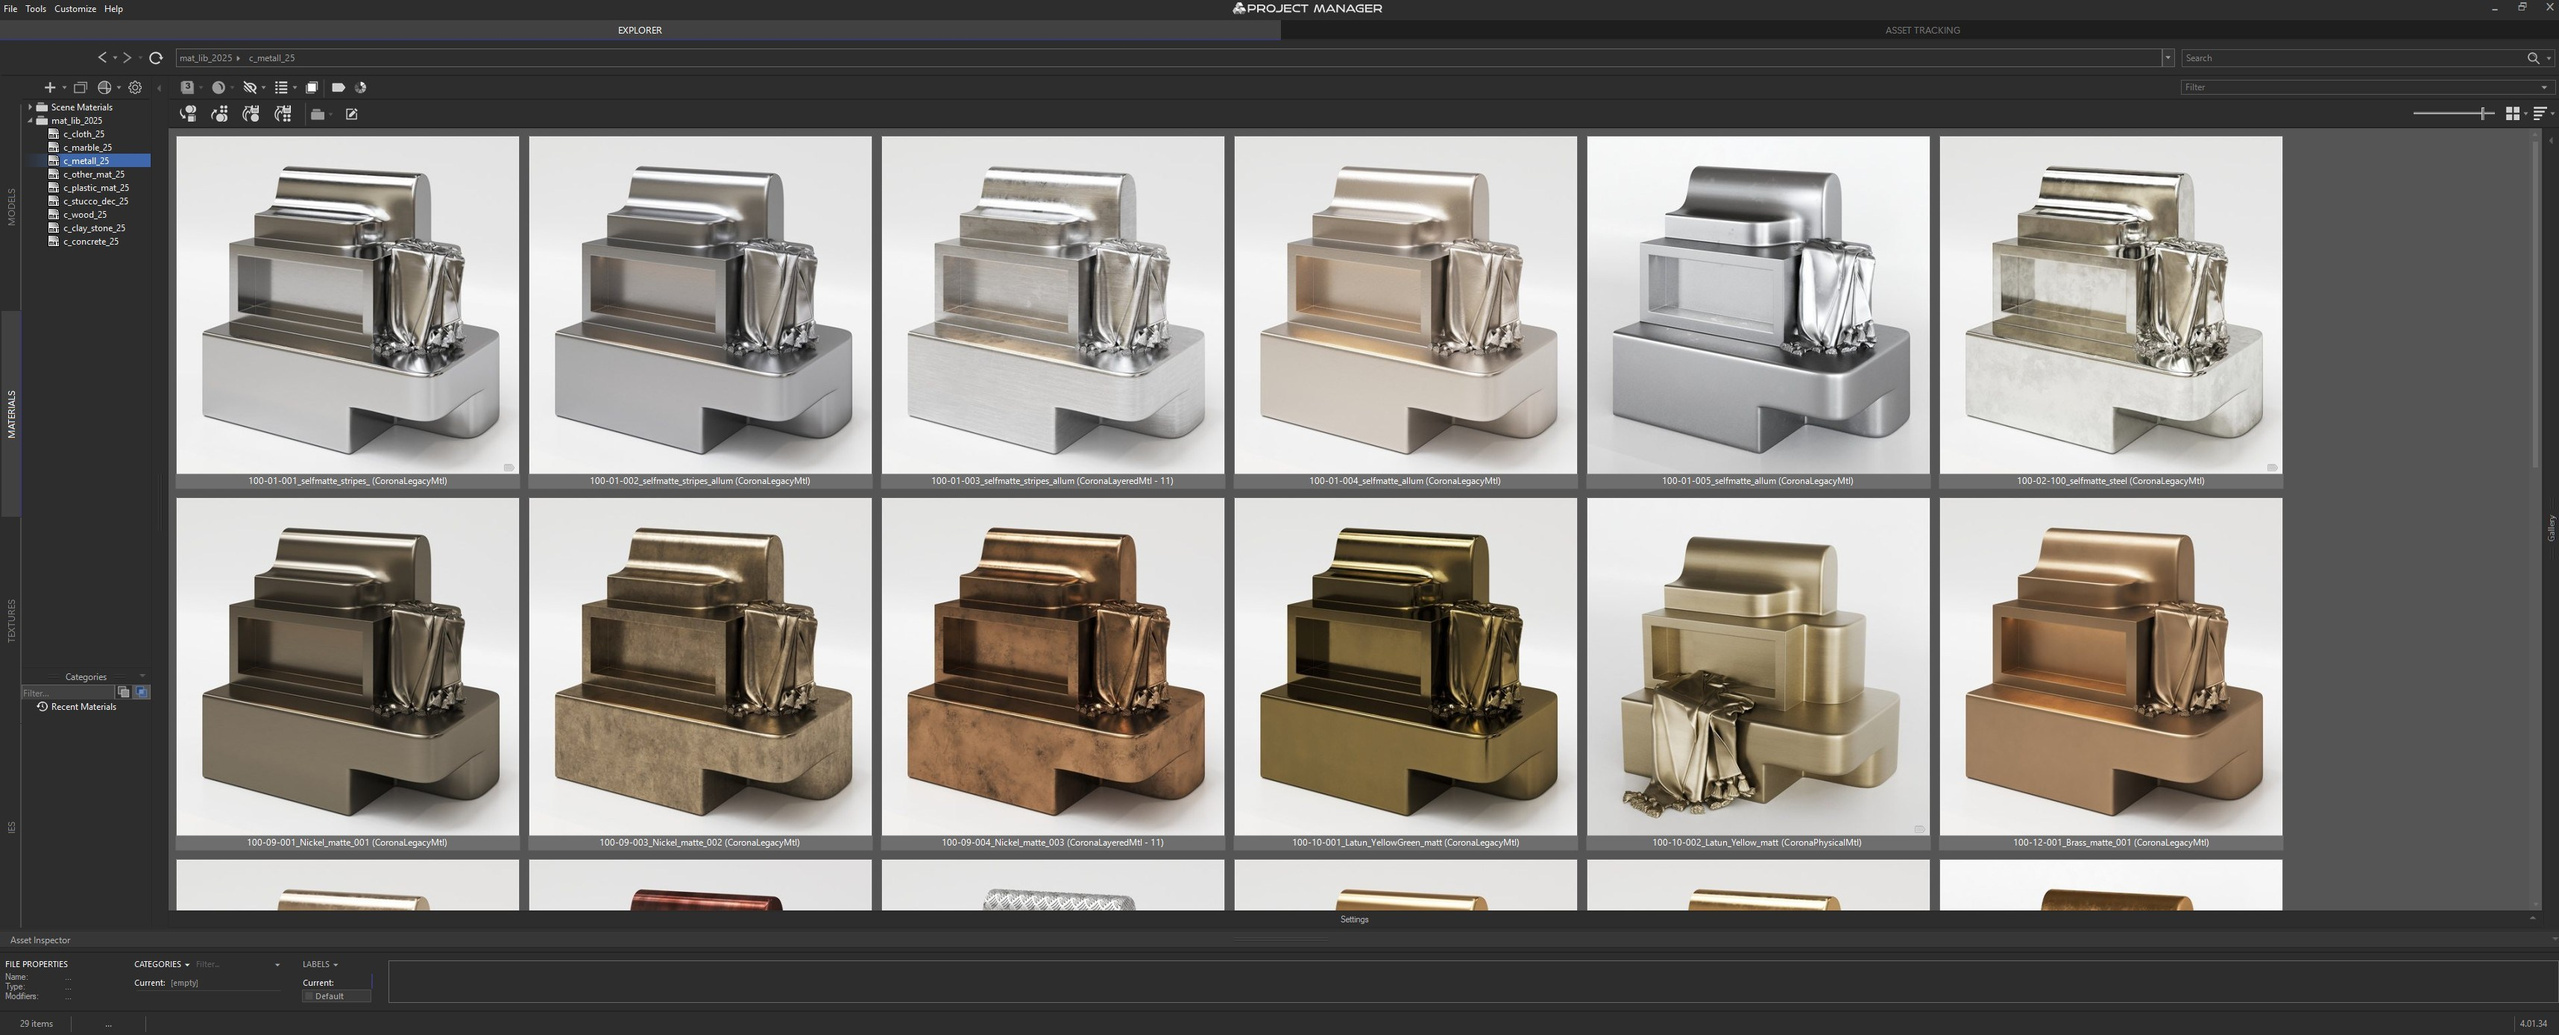Click the apply material to object icon
The image size is (2559, 1035).
pyautogui.click(x=188, y=114)
